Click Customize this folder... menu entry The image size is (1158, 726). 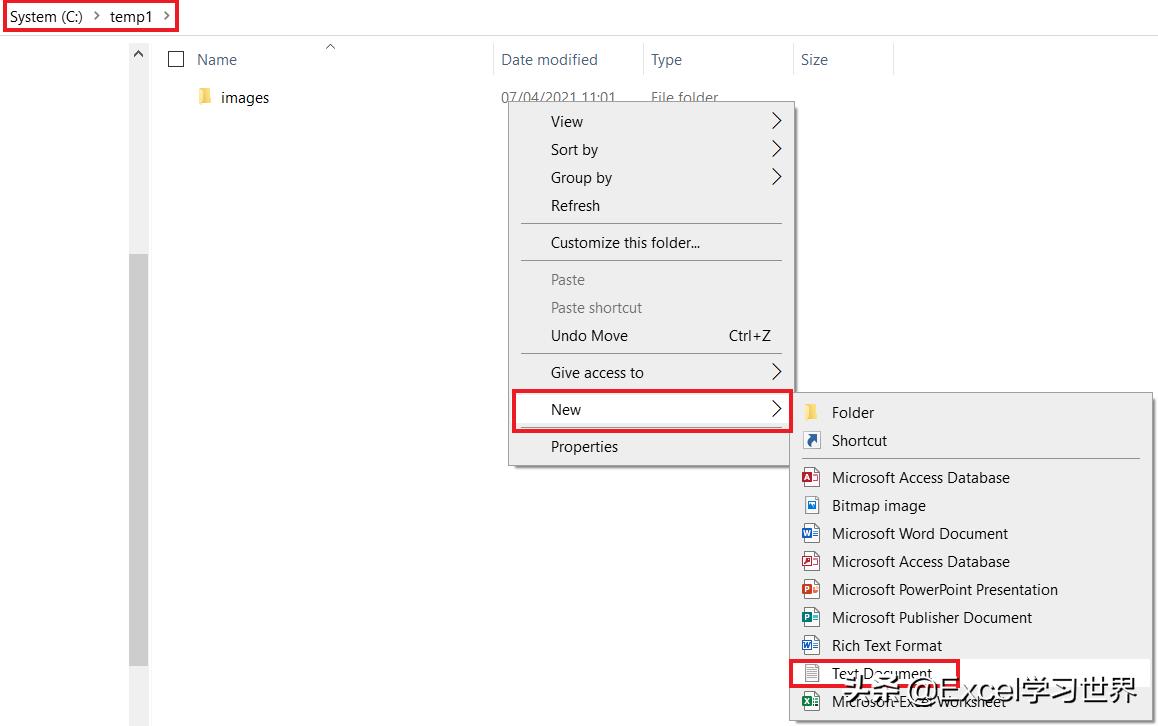[625, 242]
